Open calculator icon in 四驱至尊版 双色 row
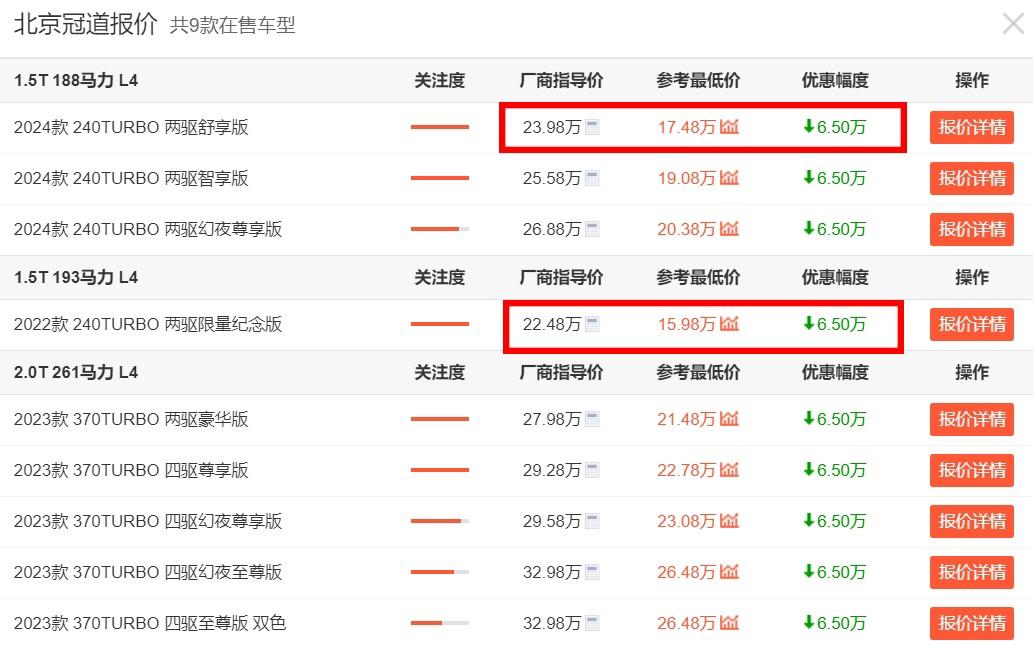The image size is (1033, 645). click(592, 623)
